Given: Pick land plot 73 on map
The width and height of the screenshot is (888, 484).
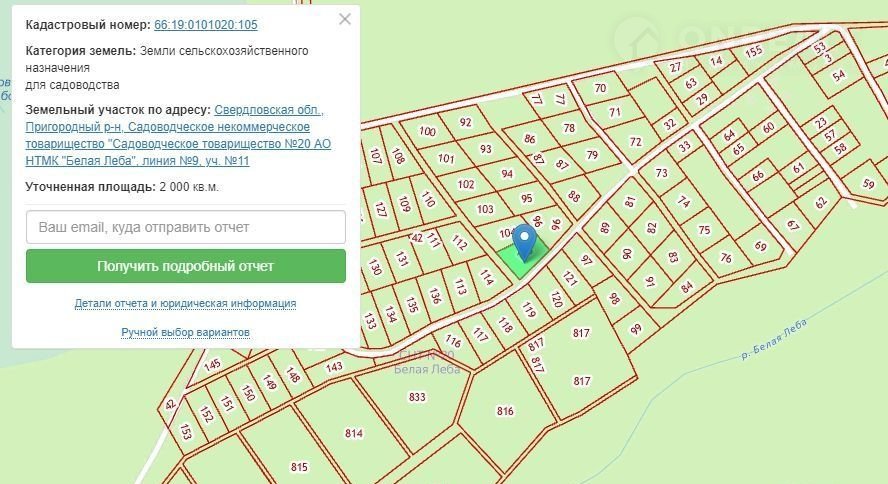Looking at the screenshot, I should (661, 173).
